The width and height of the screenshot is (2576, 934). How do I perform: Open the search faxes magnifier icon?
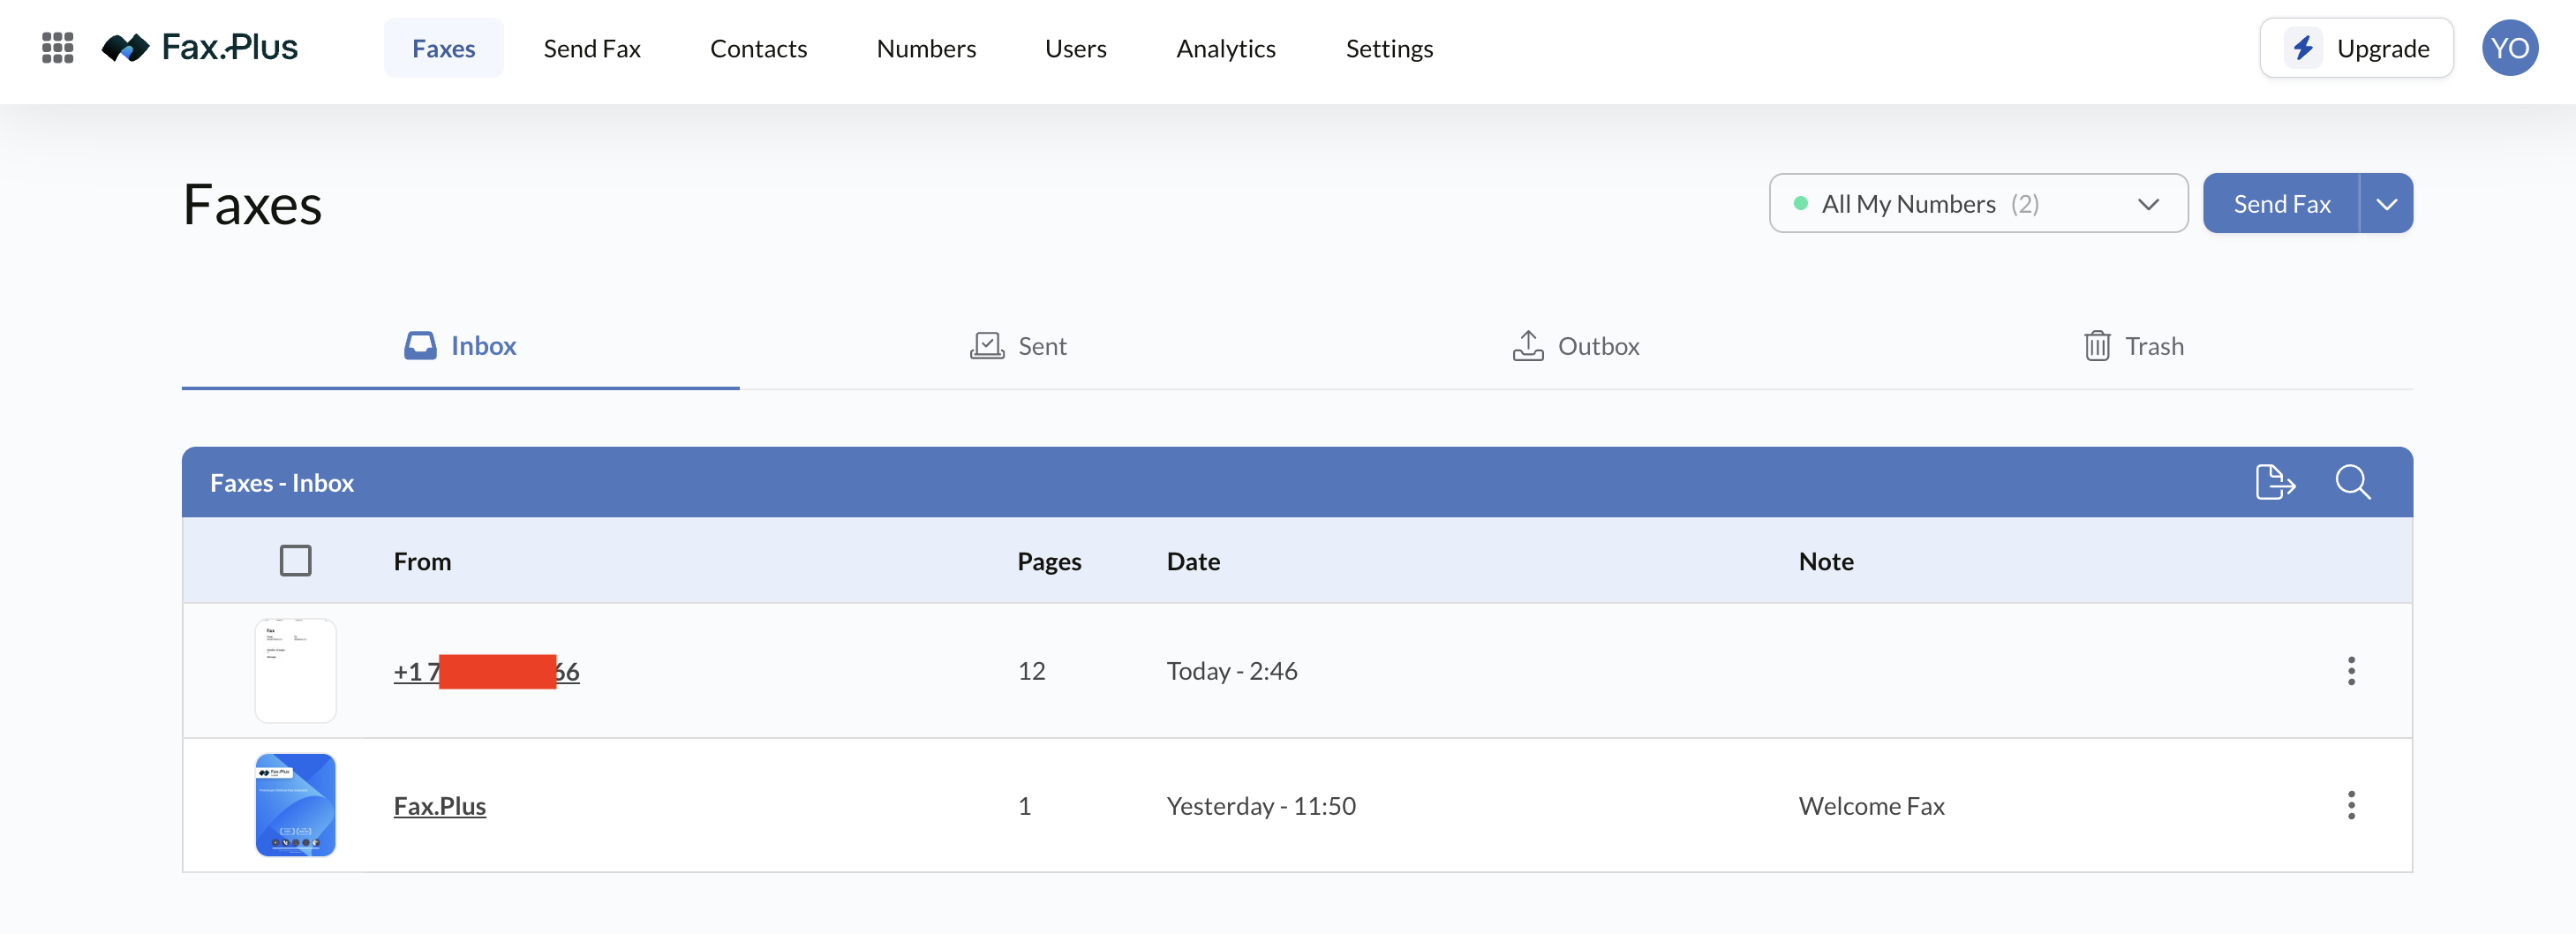click(x=2353, y=482)
